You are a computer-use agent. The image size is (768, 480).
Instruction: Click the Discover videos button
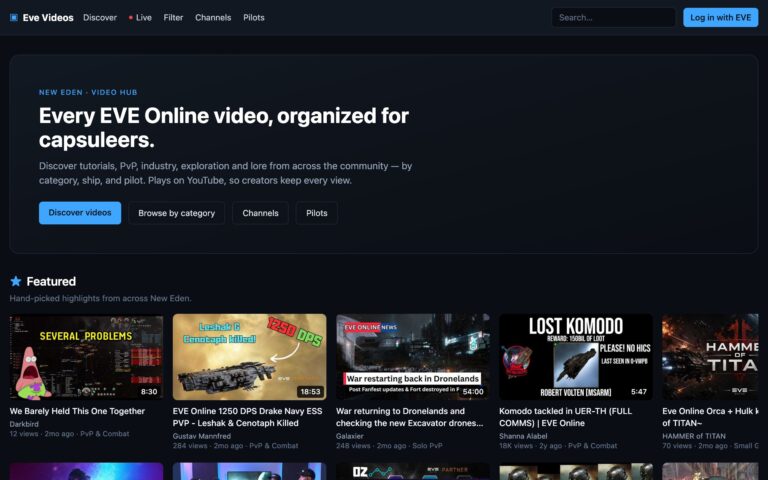coord(80,213)
